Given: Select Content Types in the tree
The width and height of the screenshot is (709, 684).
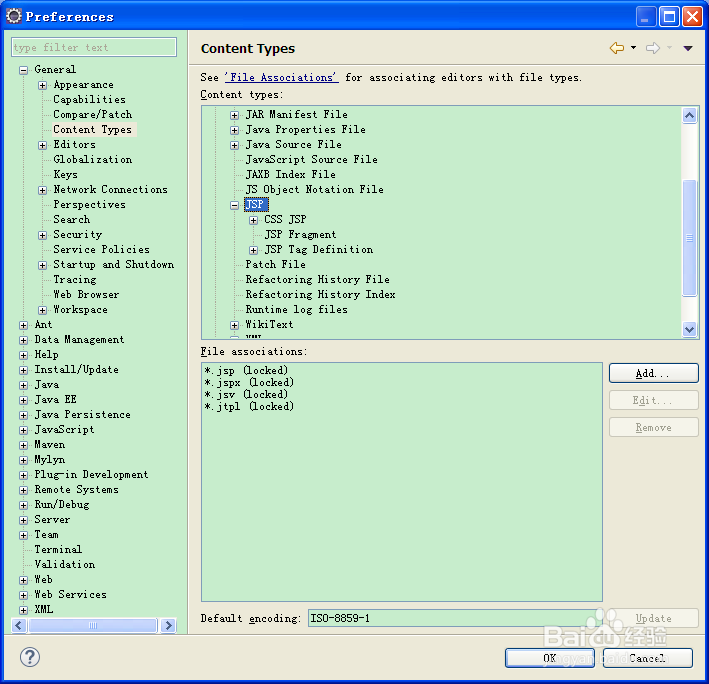Looking at the screenshot, I should click(93, 129).
